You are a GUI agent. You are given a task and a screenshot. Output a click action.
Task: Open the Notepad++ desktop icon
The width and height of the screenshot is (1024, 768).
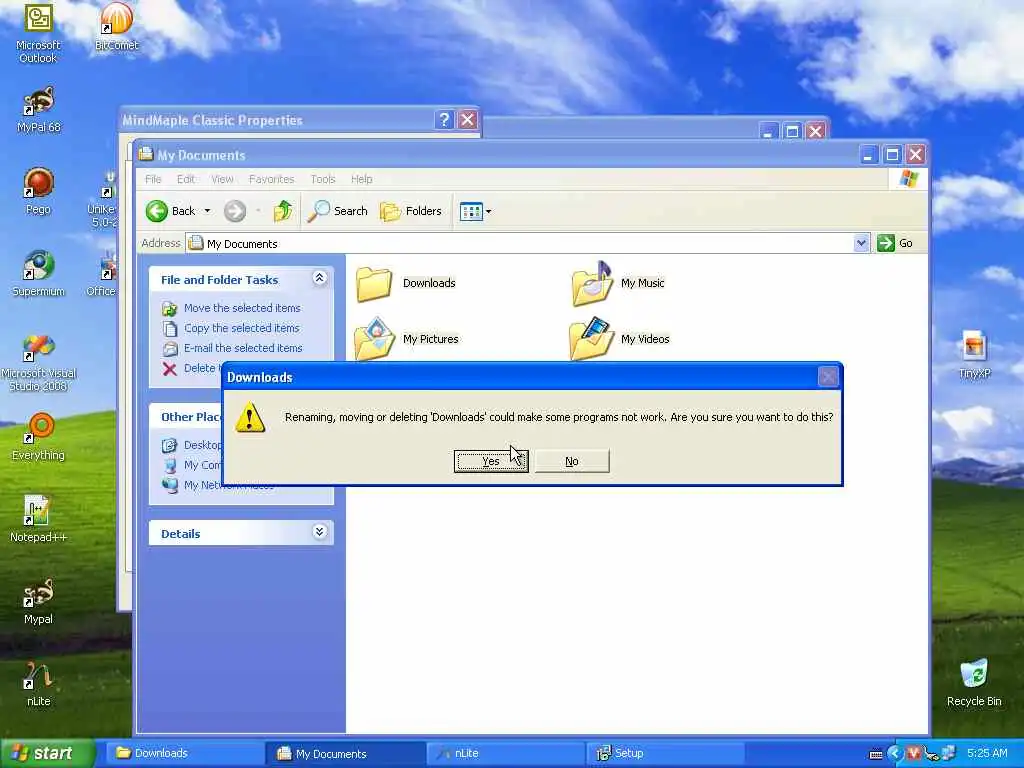(39, 519)
